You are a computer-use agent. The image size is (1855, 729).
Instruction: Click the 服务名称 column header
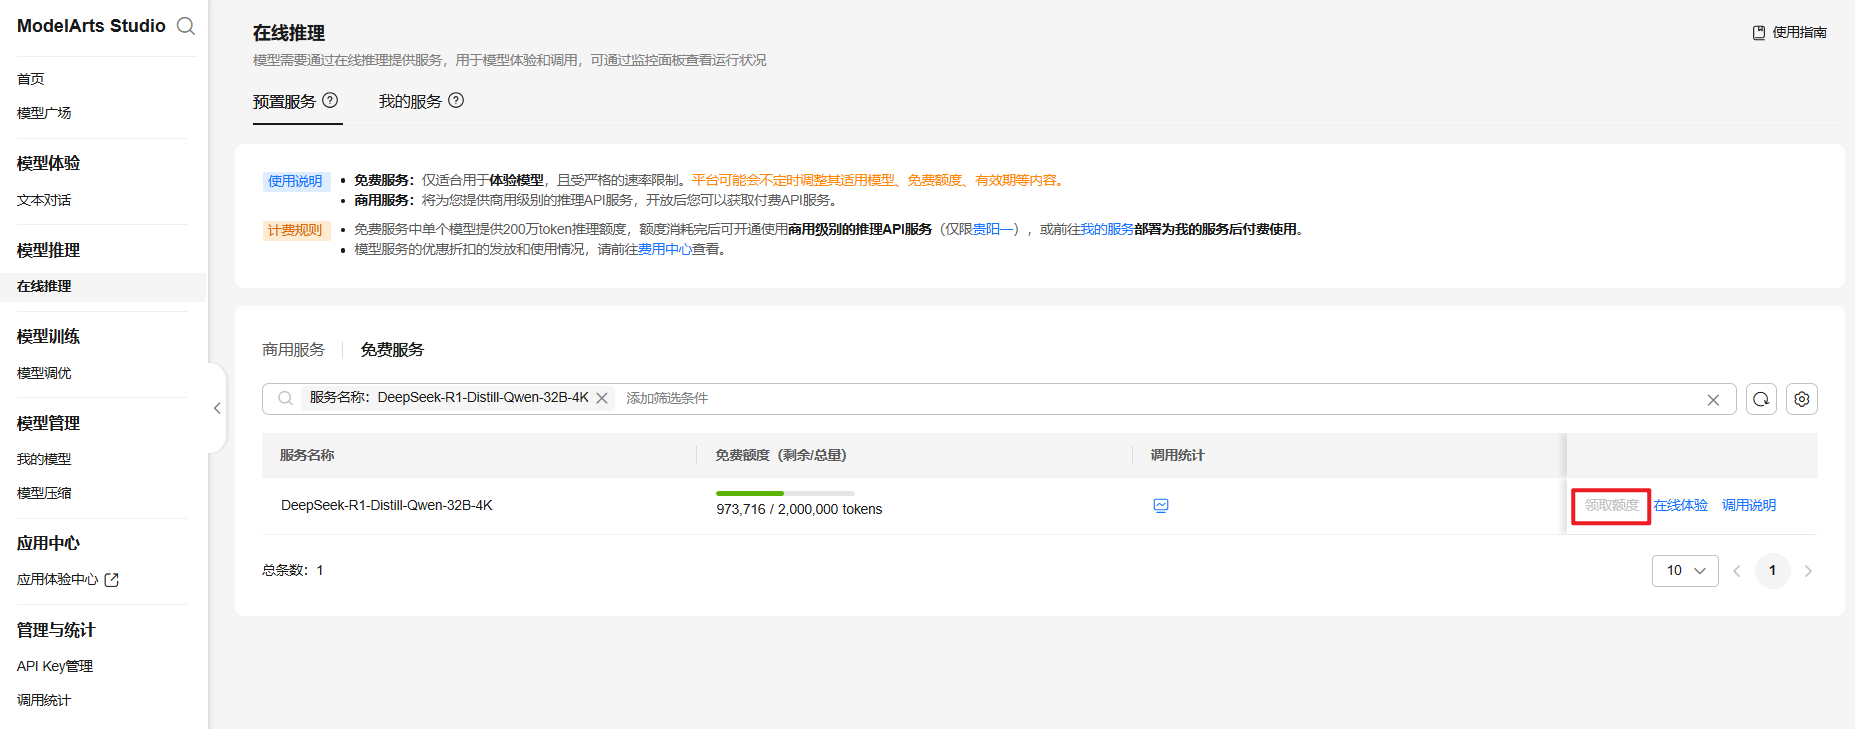point(307,455)
